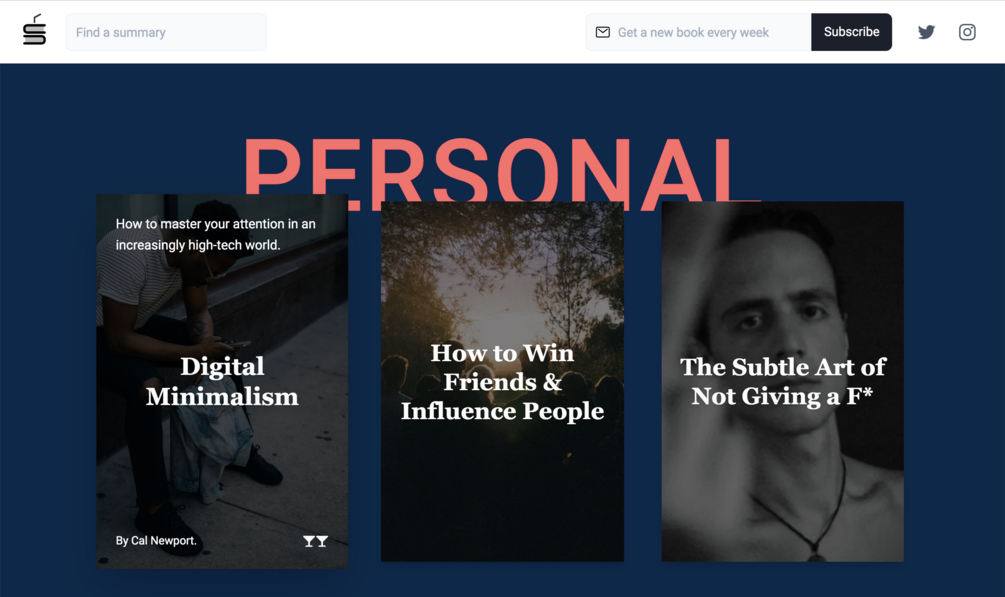This screenshot has height=597, width=1005.
Task: Click the cocktail glasses icon on the Digital Minimalism card
Action: point(315,541)
